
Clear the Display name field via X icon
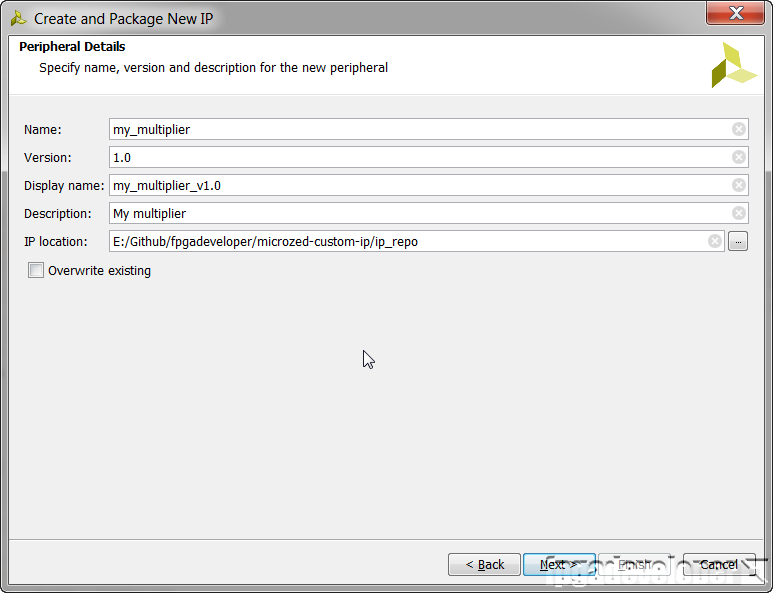[x=738, y=185]
